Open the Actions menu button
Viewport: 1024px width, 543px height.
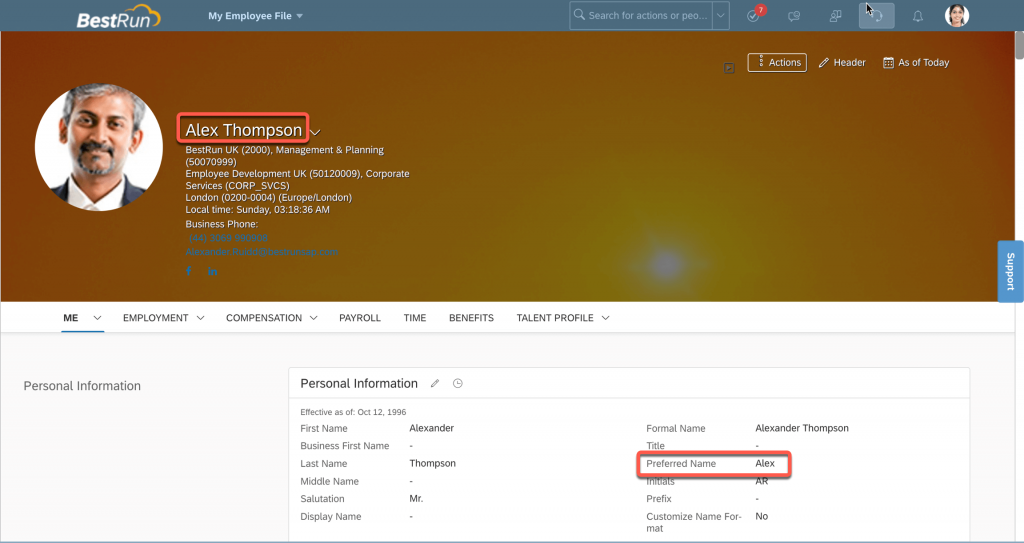pos(777,63)
